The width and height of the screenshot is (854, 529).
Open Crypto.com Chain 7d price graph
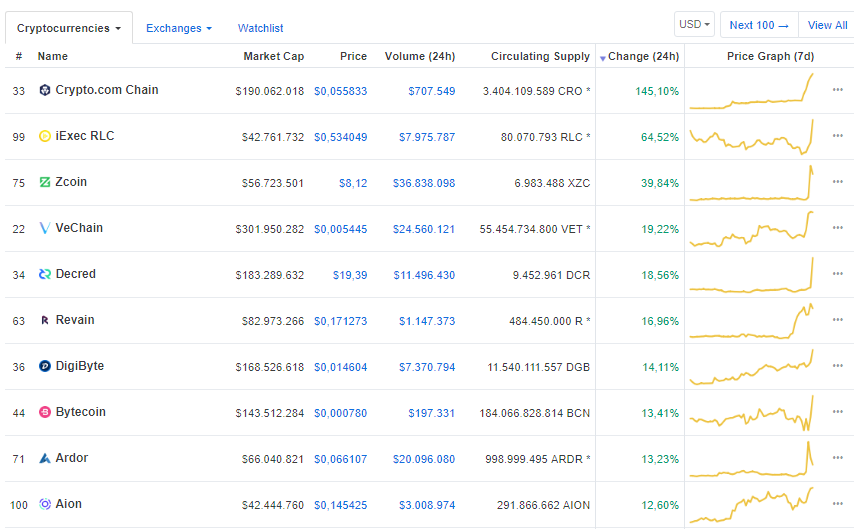[752, 91]
